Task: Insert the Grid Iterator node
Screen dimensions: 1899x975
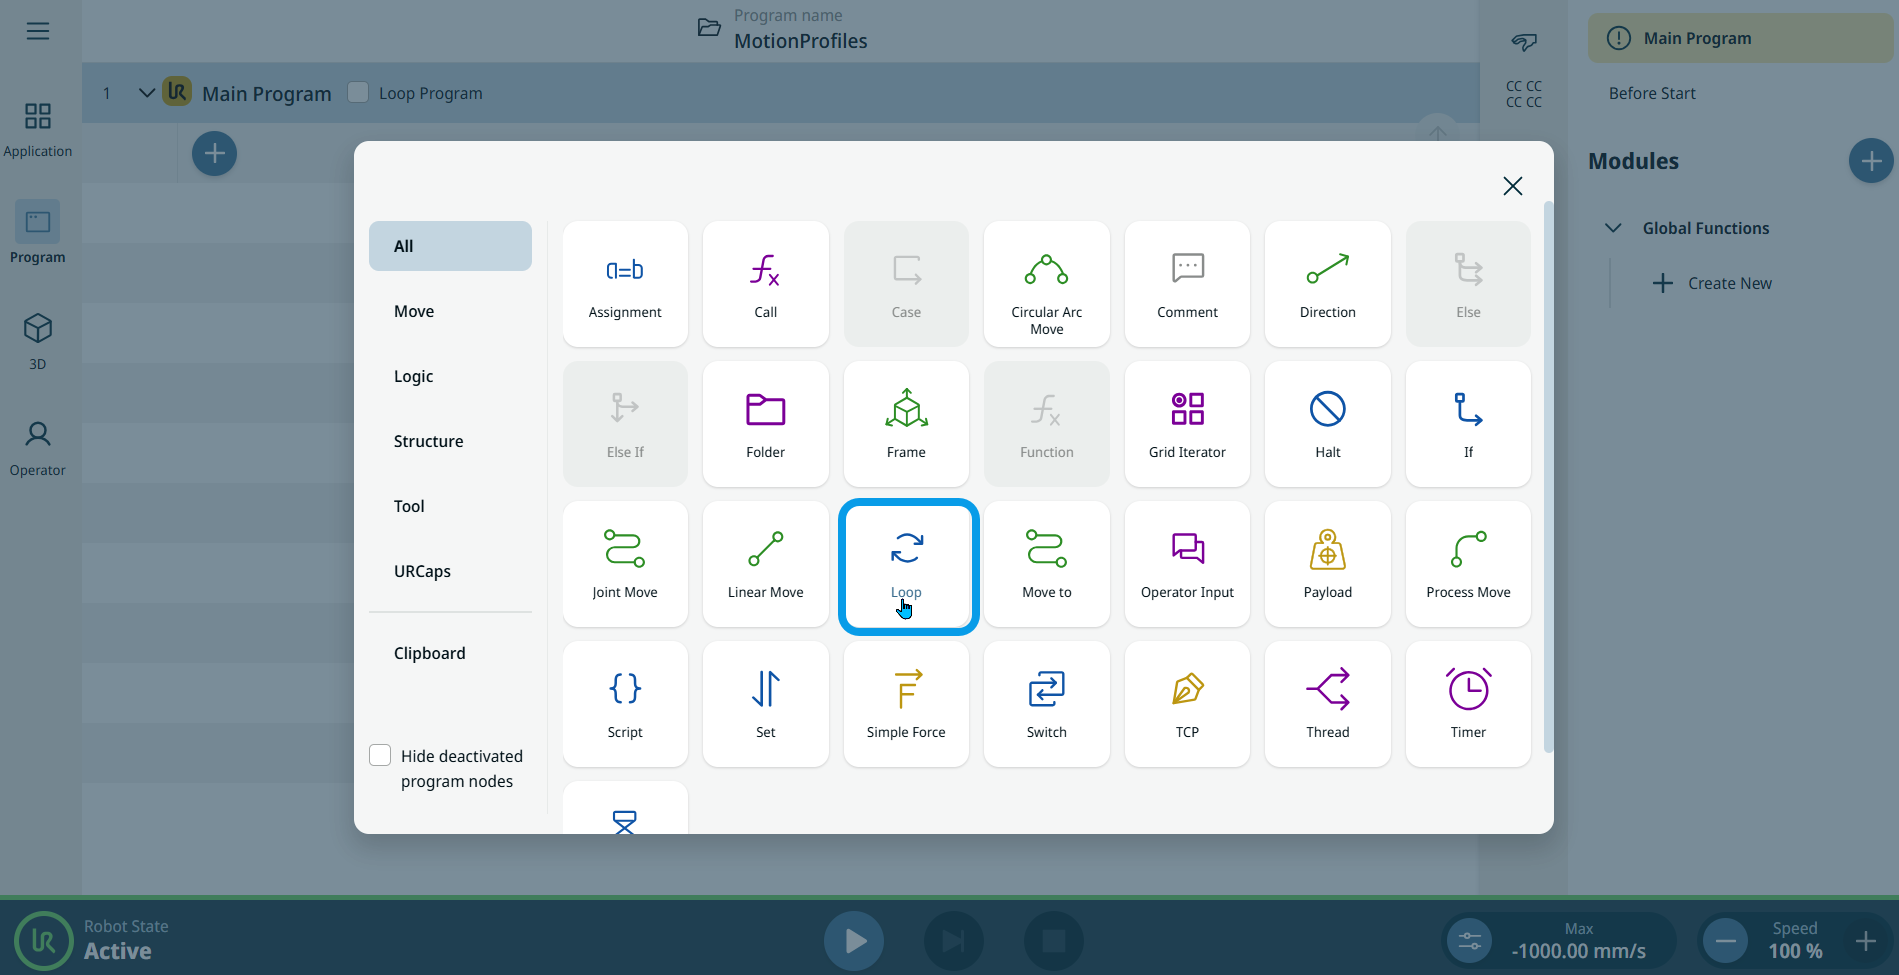Action: click(x=1187, y=424)
